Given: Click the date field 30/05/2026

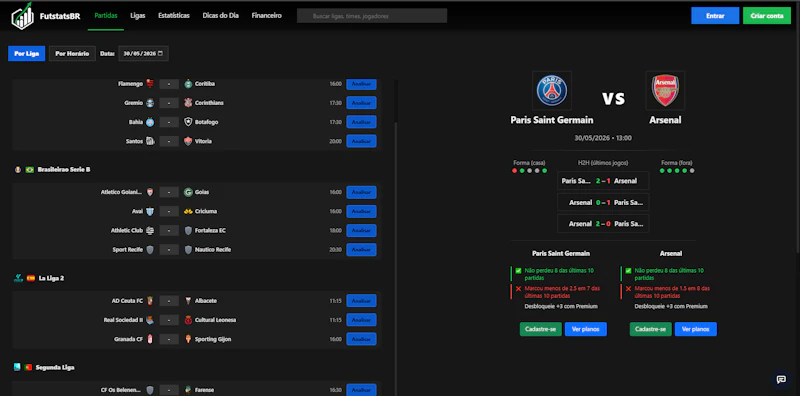Looking at the screenshot, I should pos(143,54).
